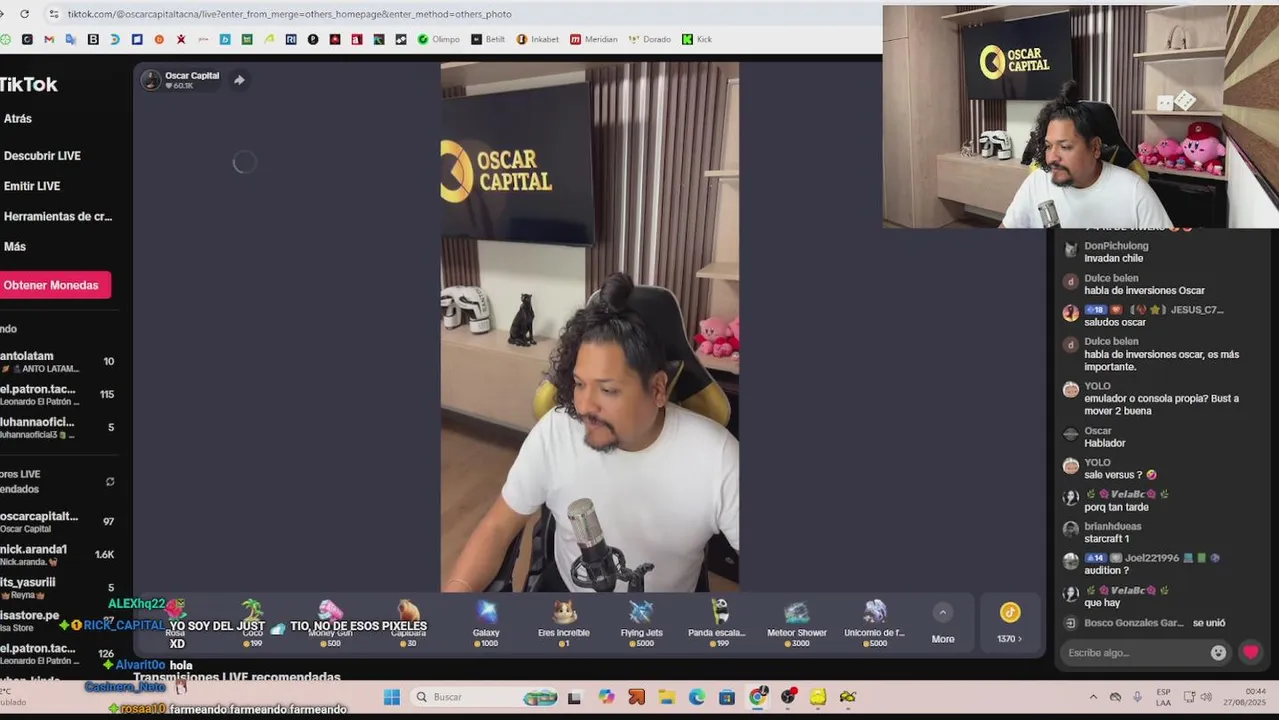
Task: Open the Windows Start menu
Action: (392, 697)
